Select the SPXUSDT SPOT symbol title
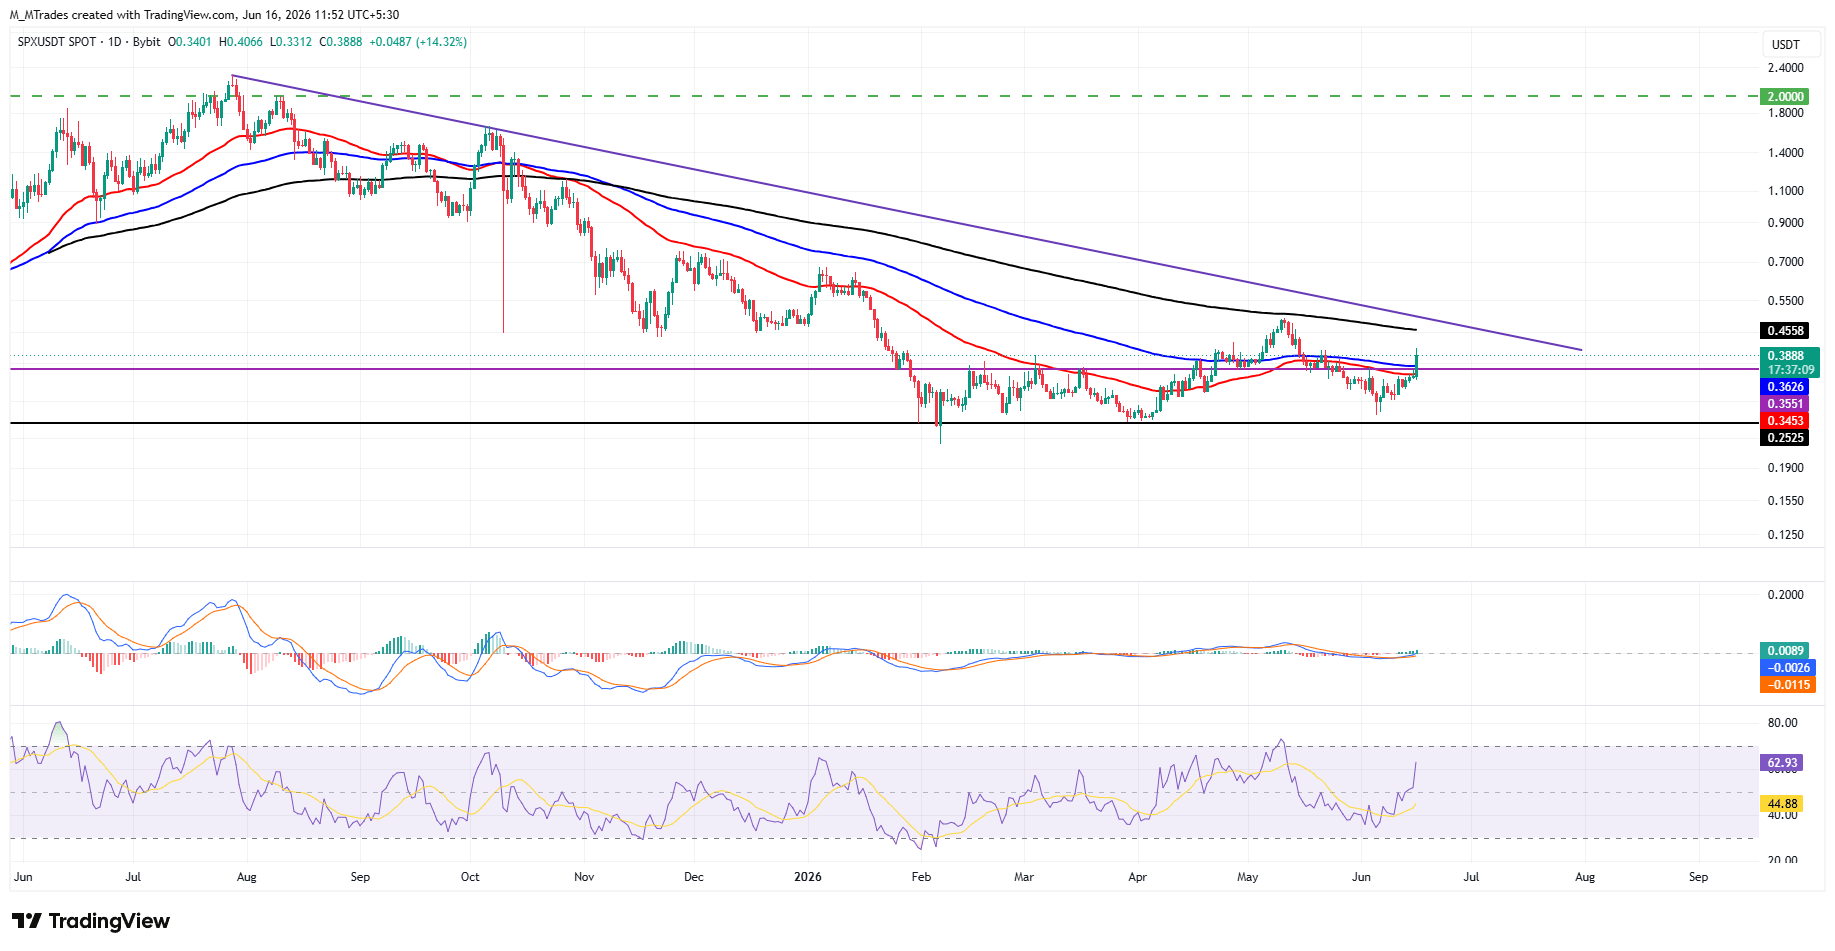The width and height of the screenshot is (1835, 951). click(x=57, y=42)
